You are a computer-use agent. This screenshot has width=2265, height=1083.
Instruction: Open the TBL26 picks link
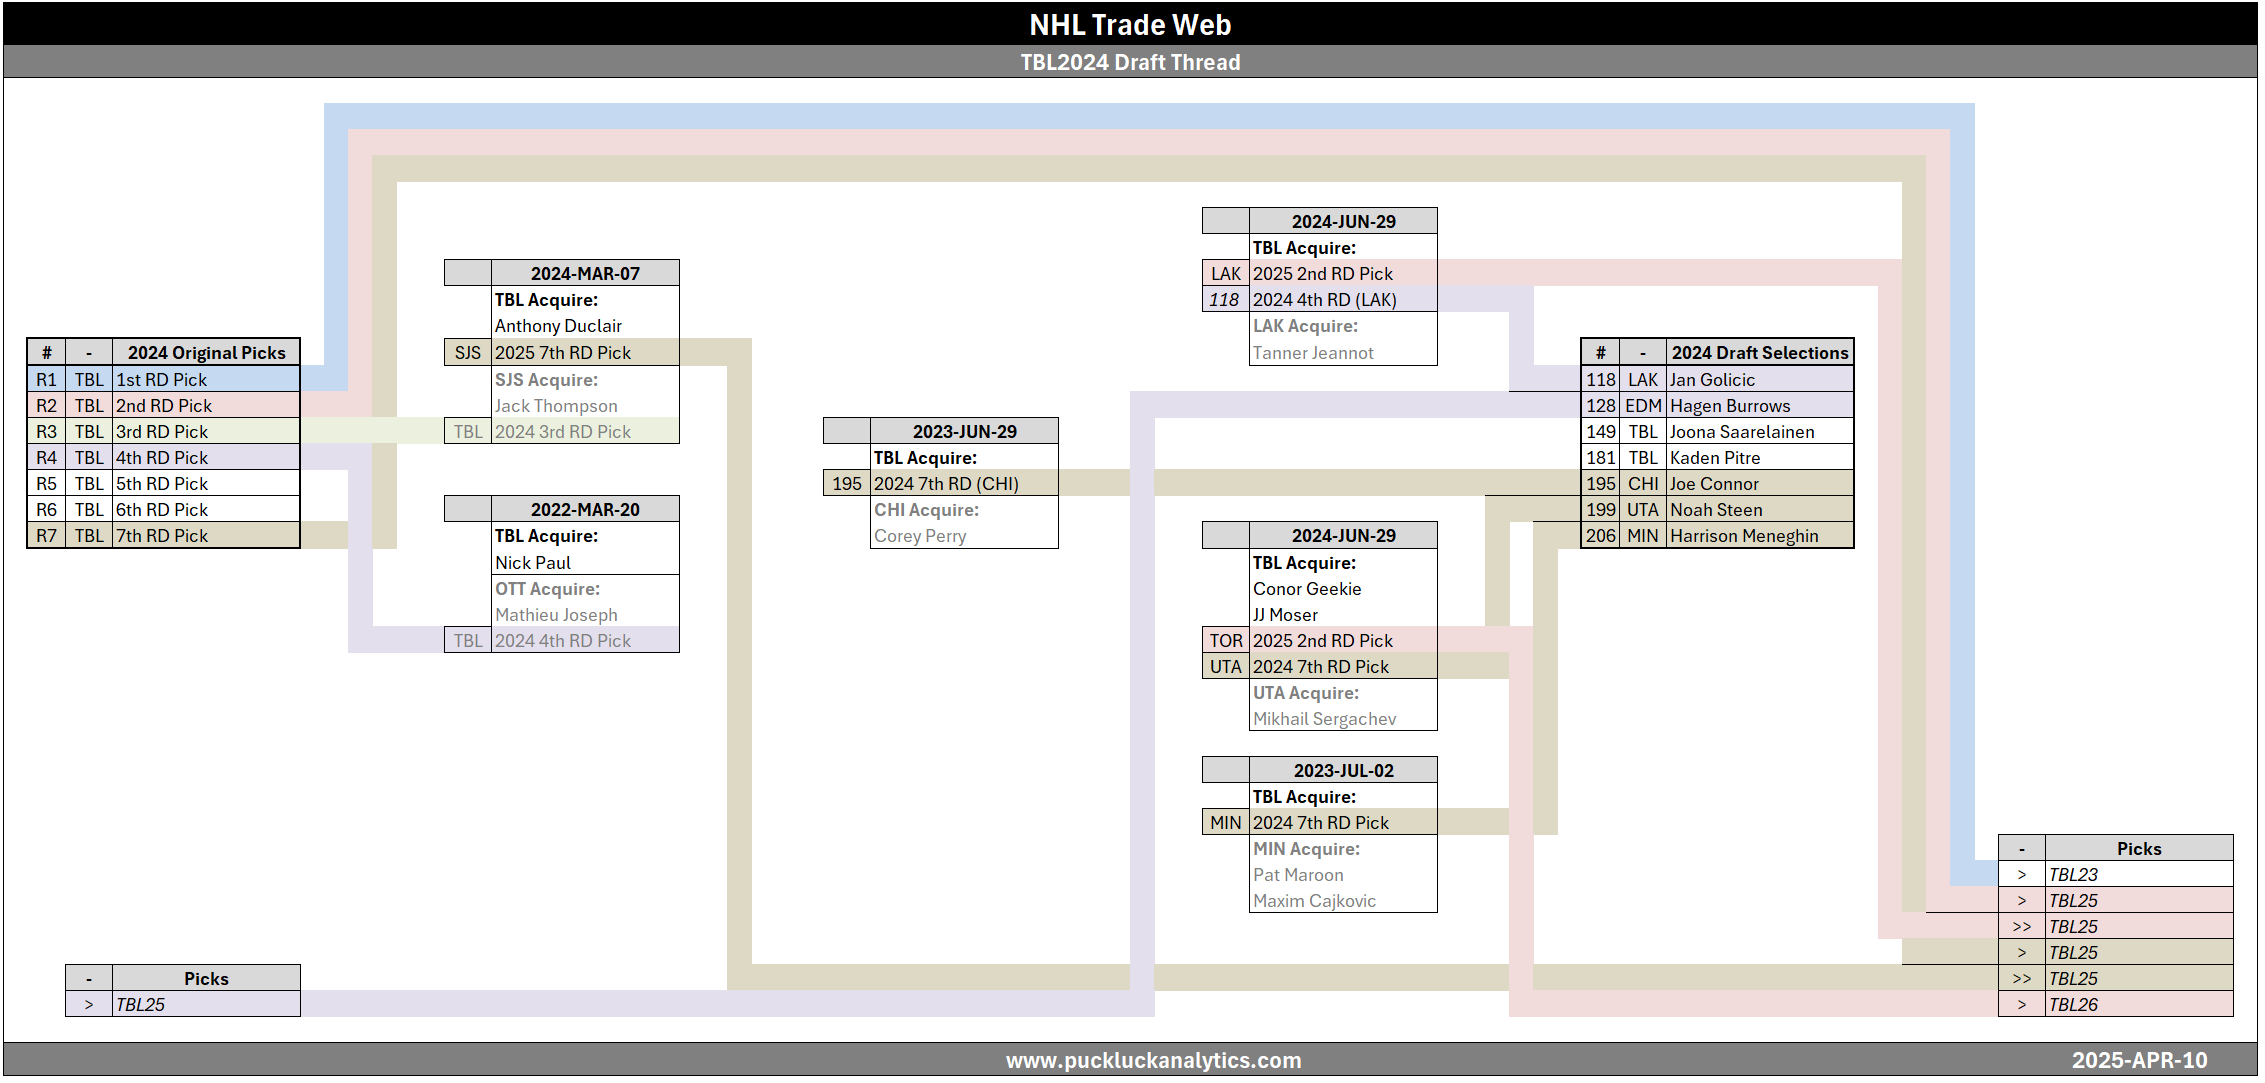coord(2073,1004)
